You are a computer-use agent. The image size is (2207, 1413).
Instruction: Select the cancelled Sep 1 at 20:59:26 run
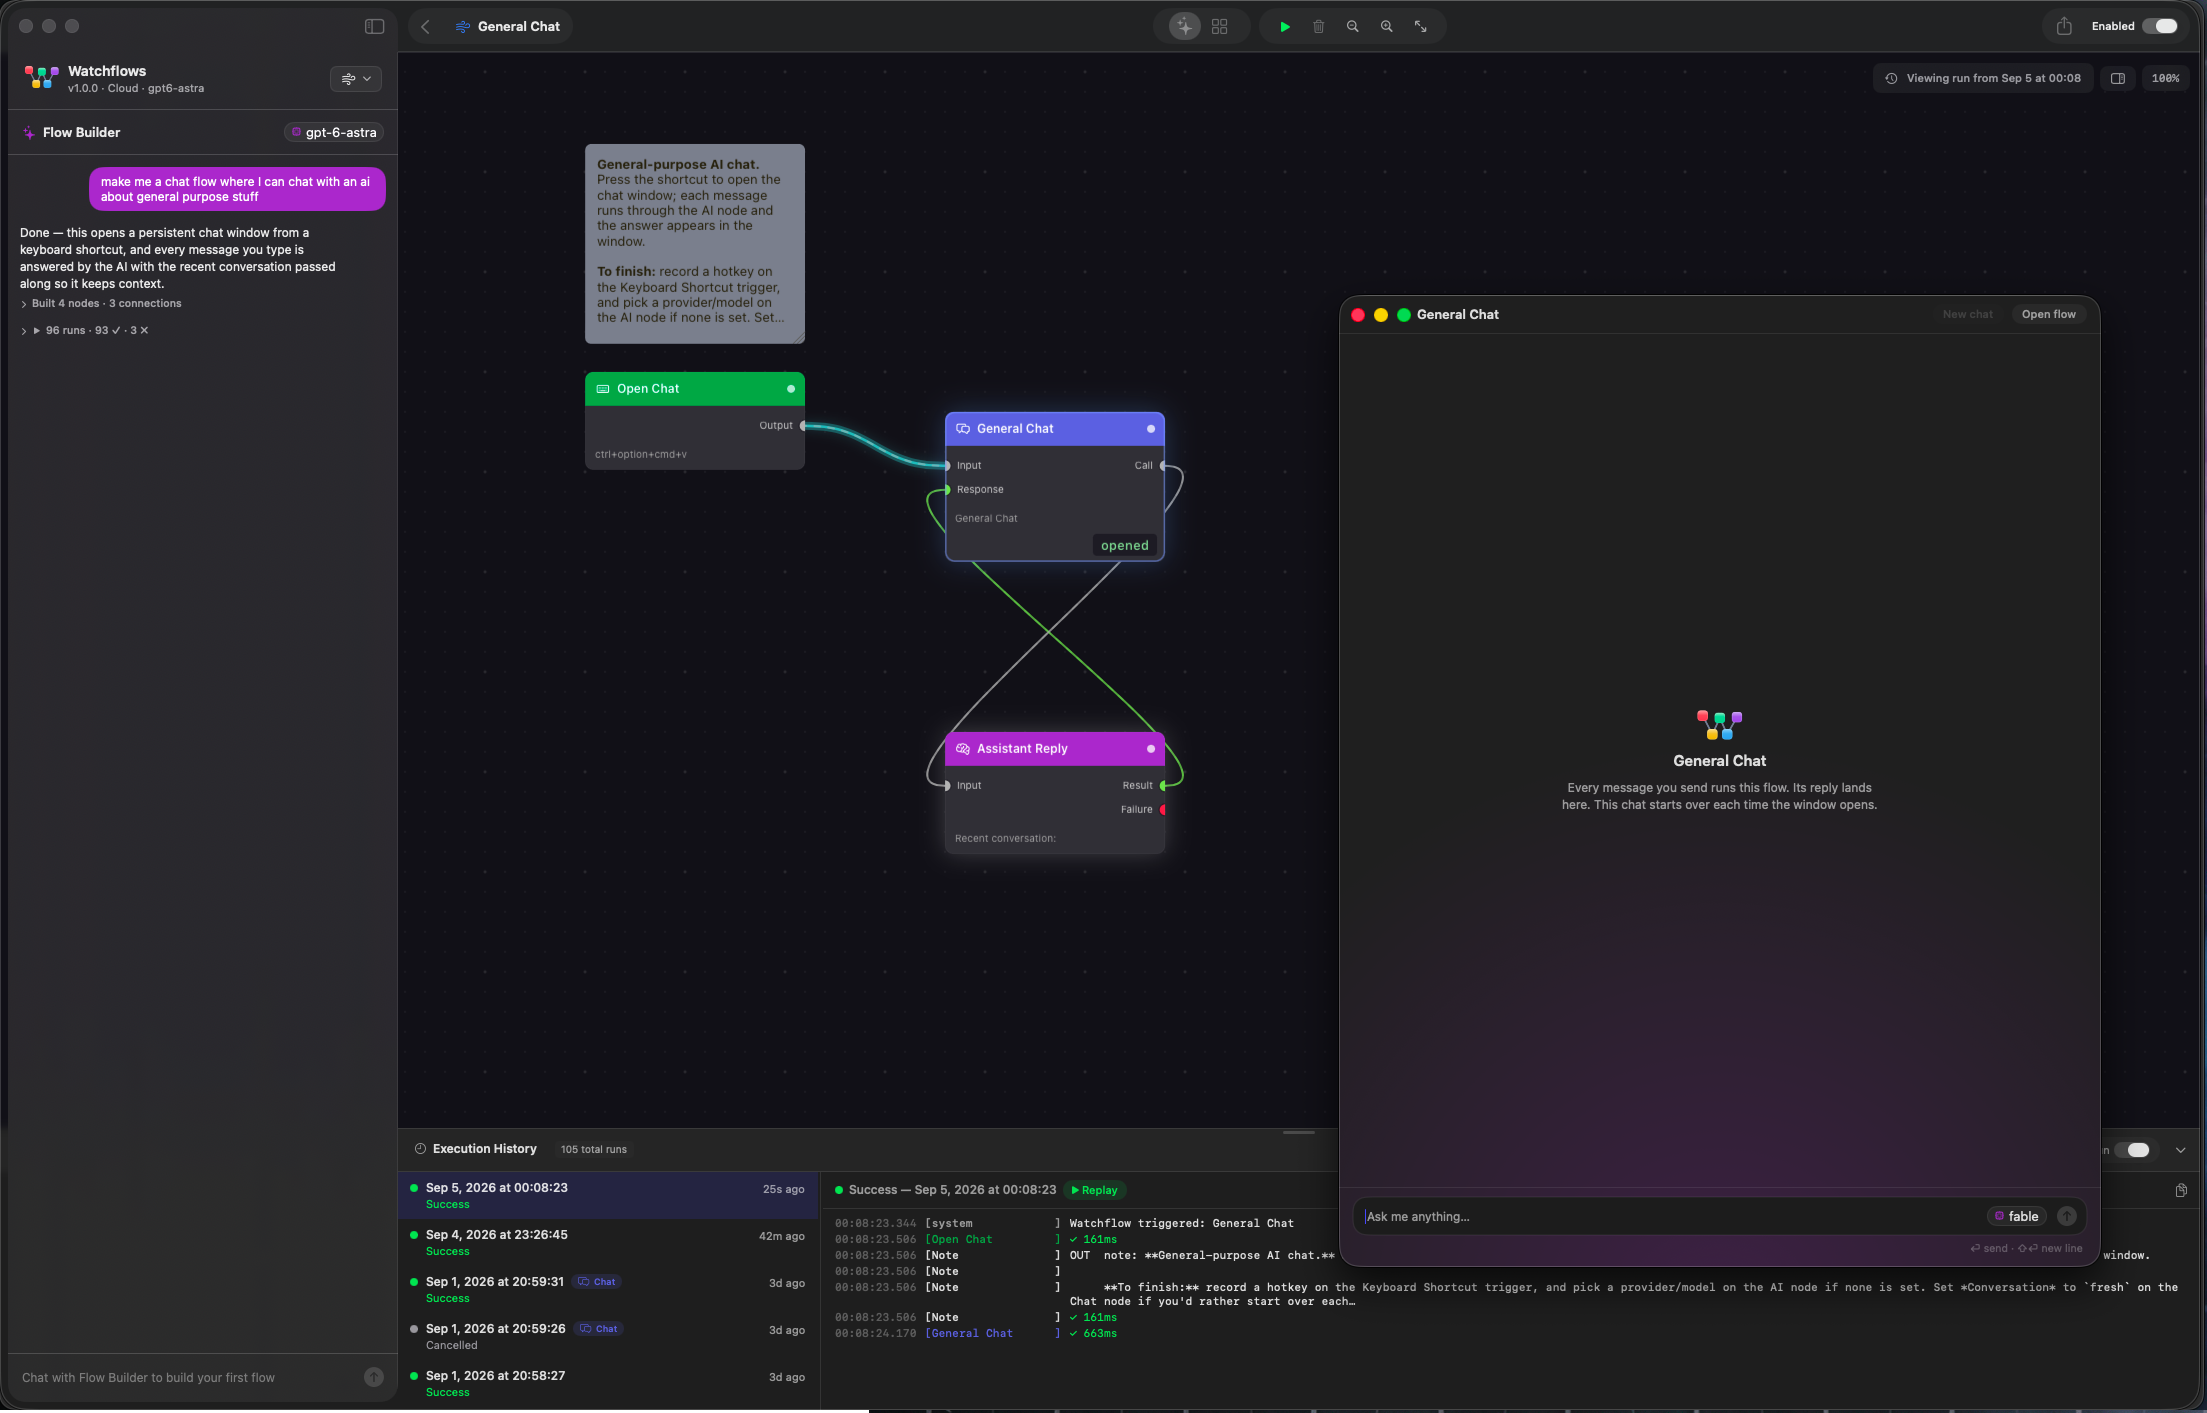click(609, 1336)
